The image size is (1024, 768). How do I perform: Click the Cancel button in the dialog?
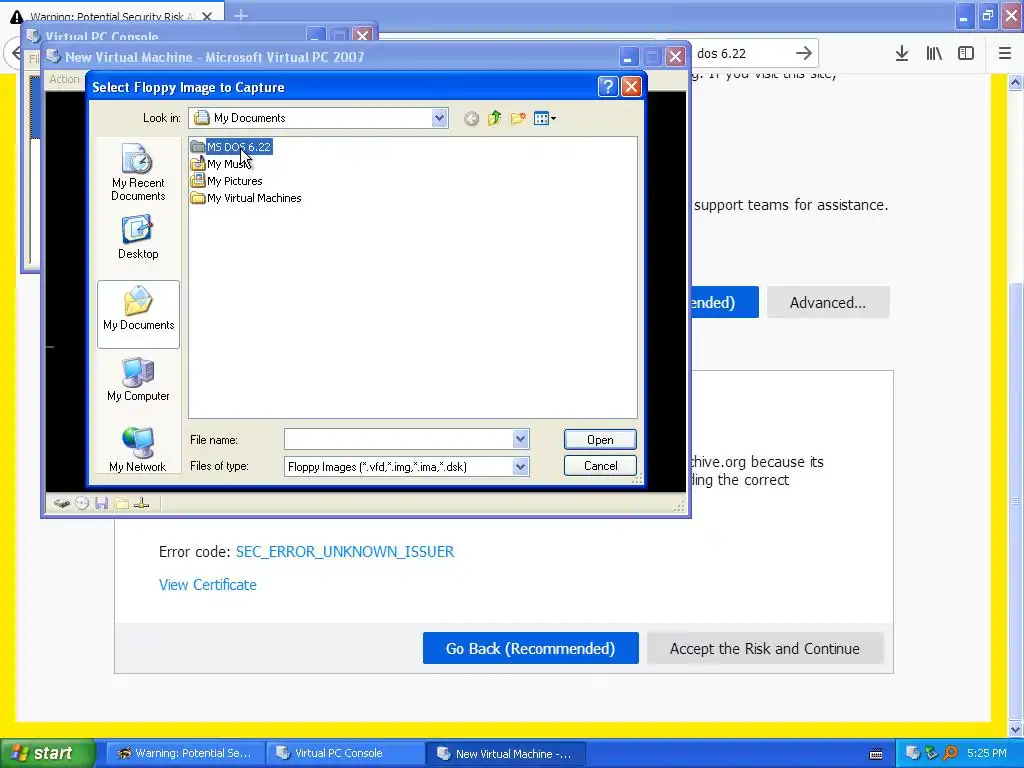(600, 466)
